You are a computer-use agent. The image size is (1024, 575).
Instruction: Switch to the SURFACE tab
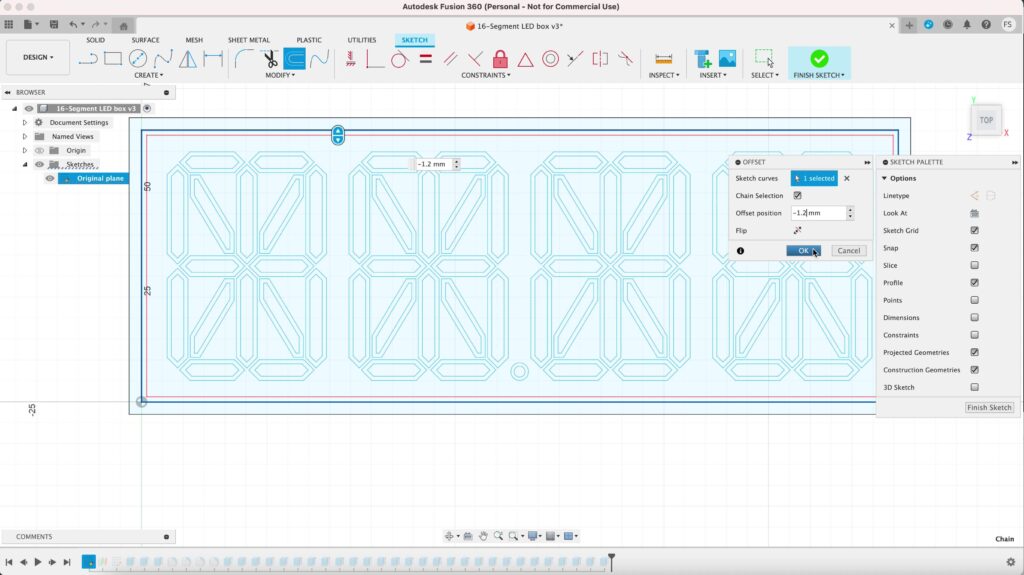click(145, 40)
